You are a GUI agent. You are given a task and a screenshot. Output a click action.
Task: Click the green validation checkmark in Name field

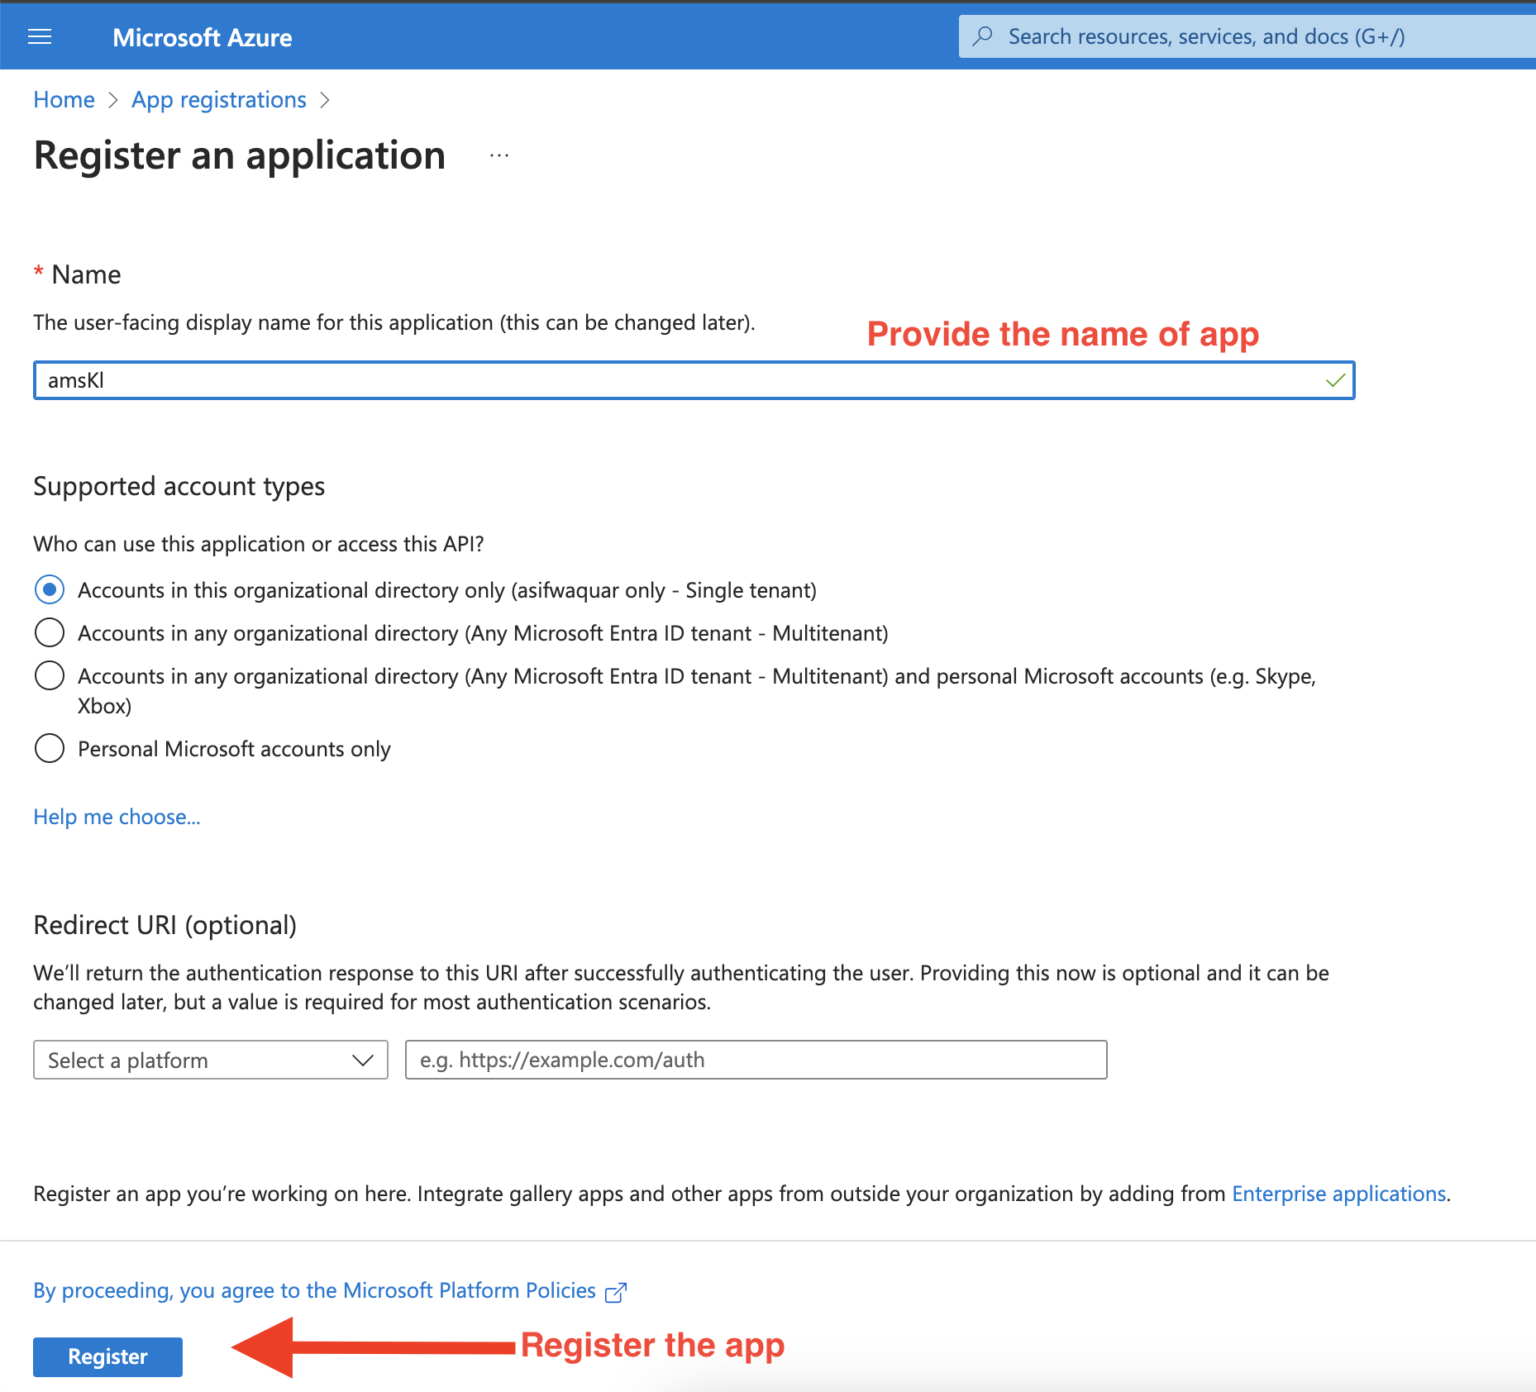point(1334,380)
